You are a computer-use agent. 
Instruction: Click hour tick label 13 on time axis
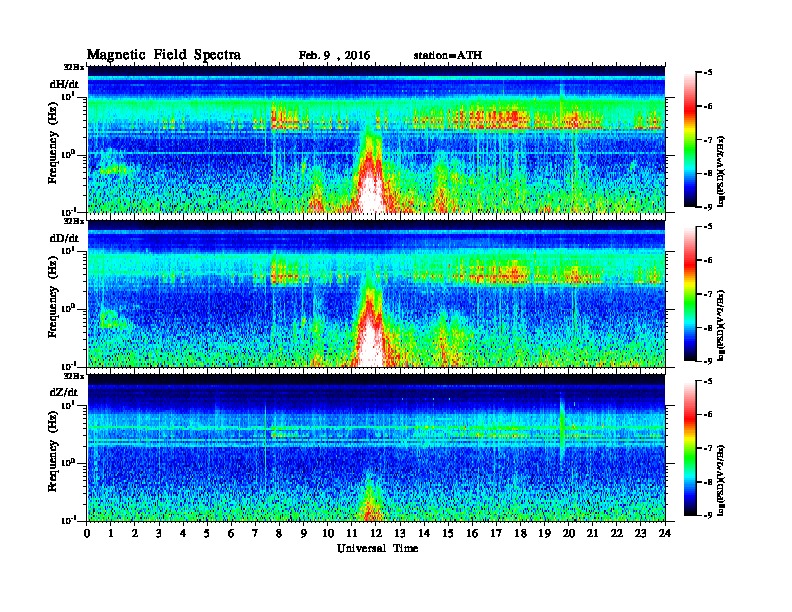(x=400, y=533)
